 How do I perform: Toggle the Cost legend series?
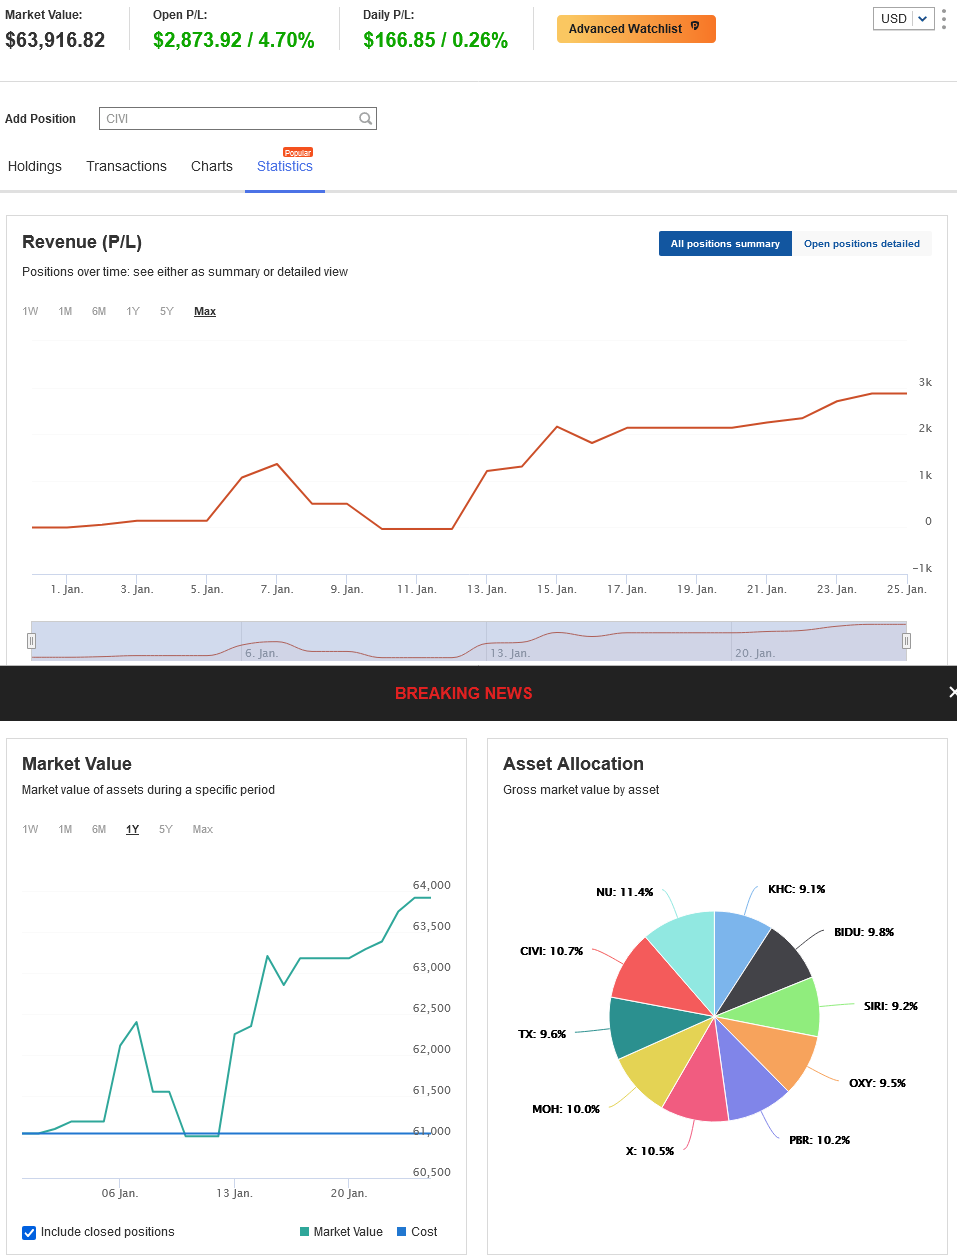[x=417, y=1232]
